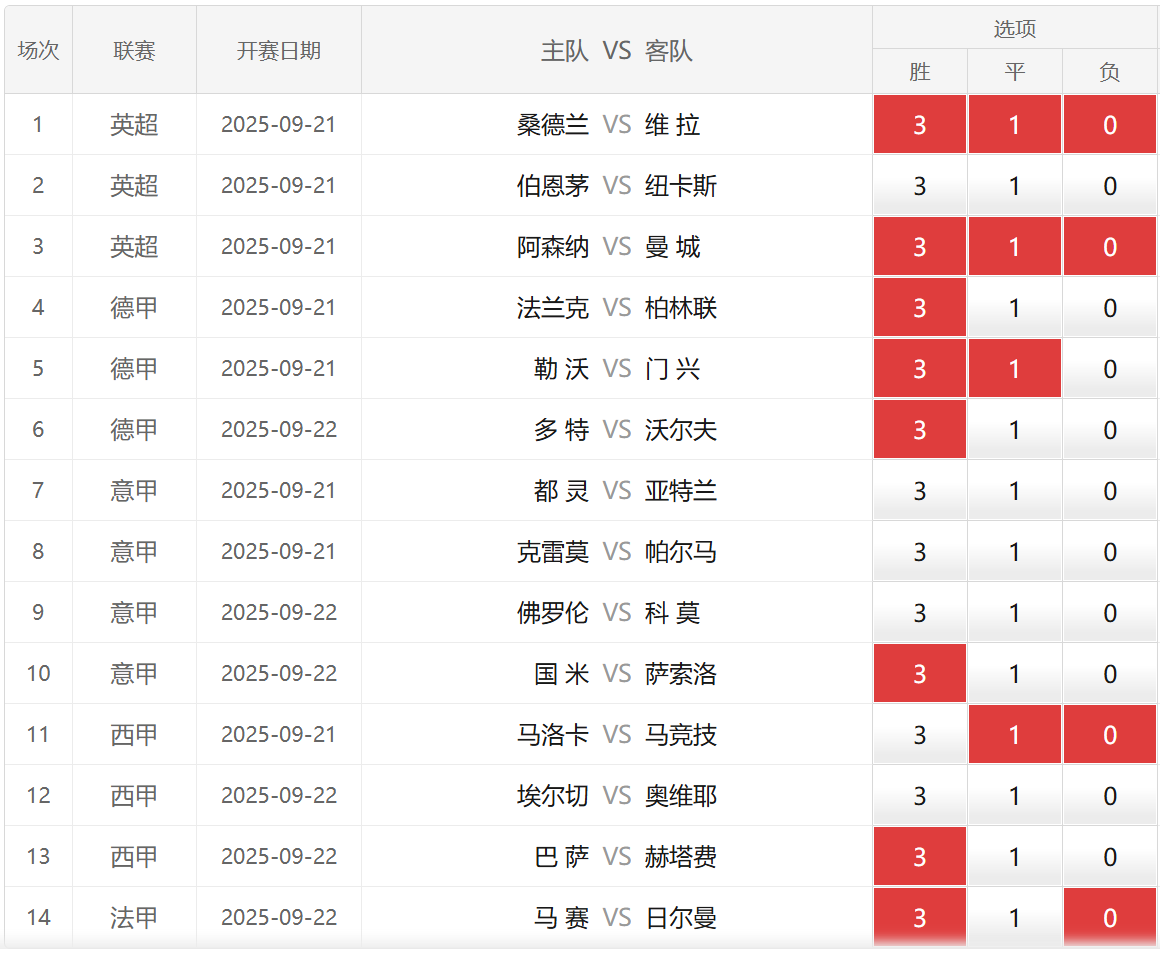
Task: Deselect loss option for 马赛 VS 日尔曼
Action: [1109, 917]
